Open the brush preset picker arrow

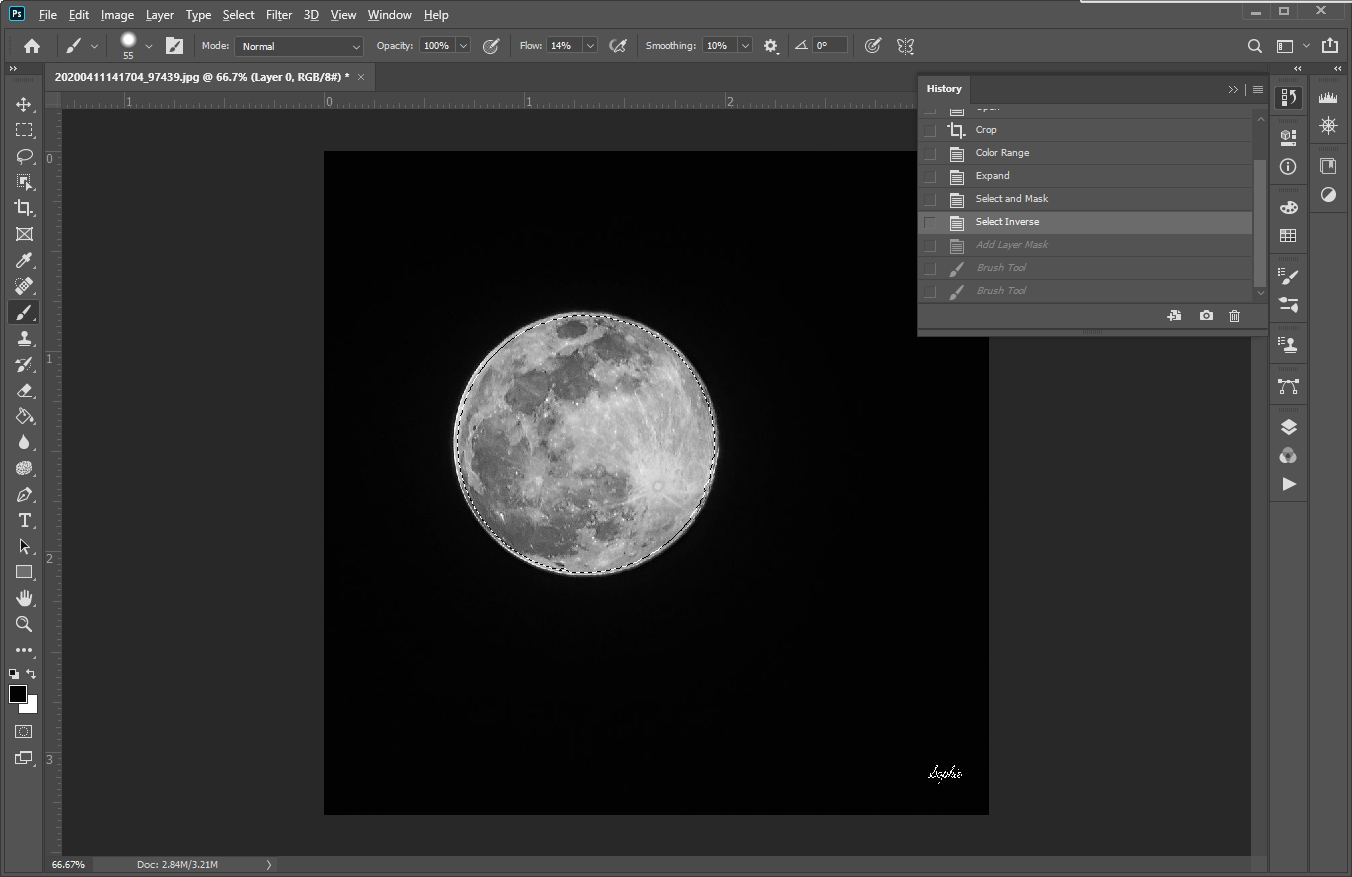click(x=149, y=46)
